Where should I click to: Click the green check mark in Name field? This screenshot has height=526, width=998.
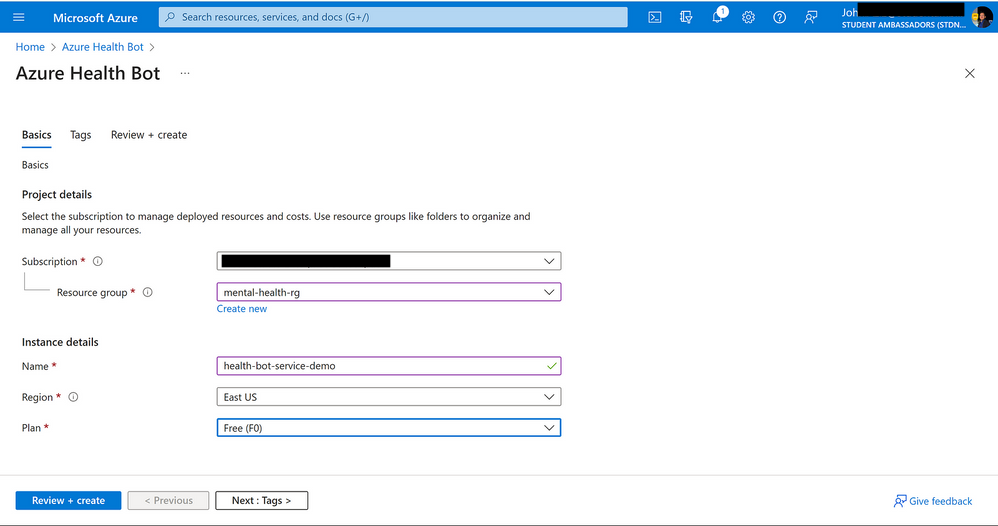[551, 366]
